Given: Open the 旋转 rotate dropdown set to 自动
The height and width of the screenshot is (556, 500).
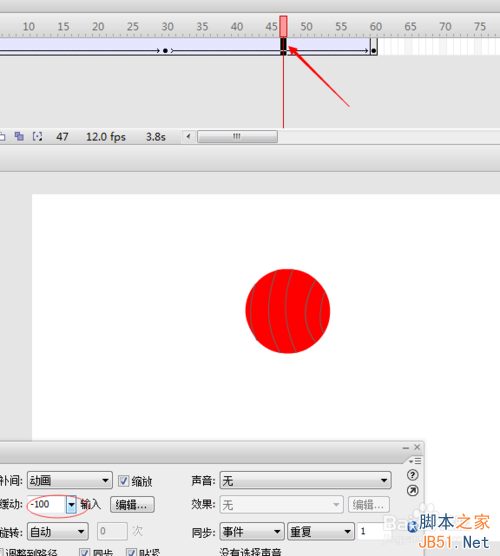Looking at the screenshot, I should (58, 532).
